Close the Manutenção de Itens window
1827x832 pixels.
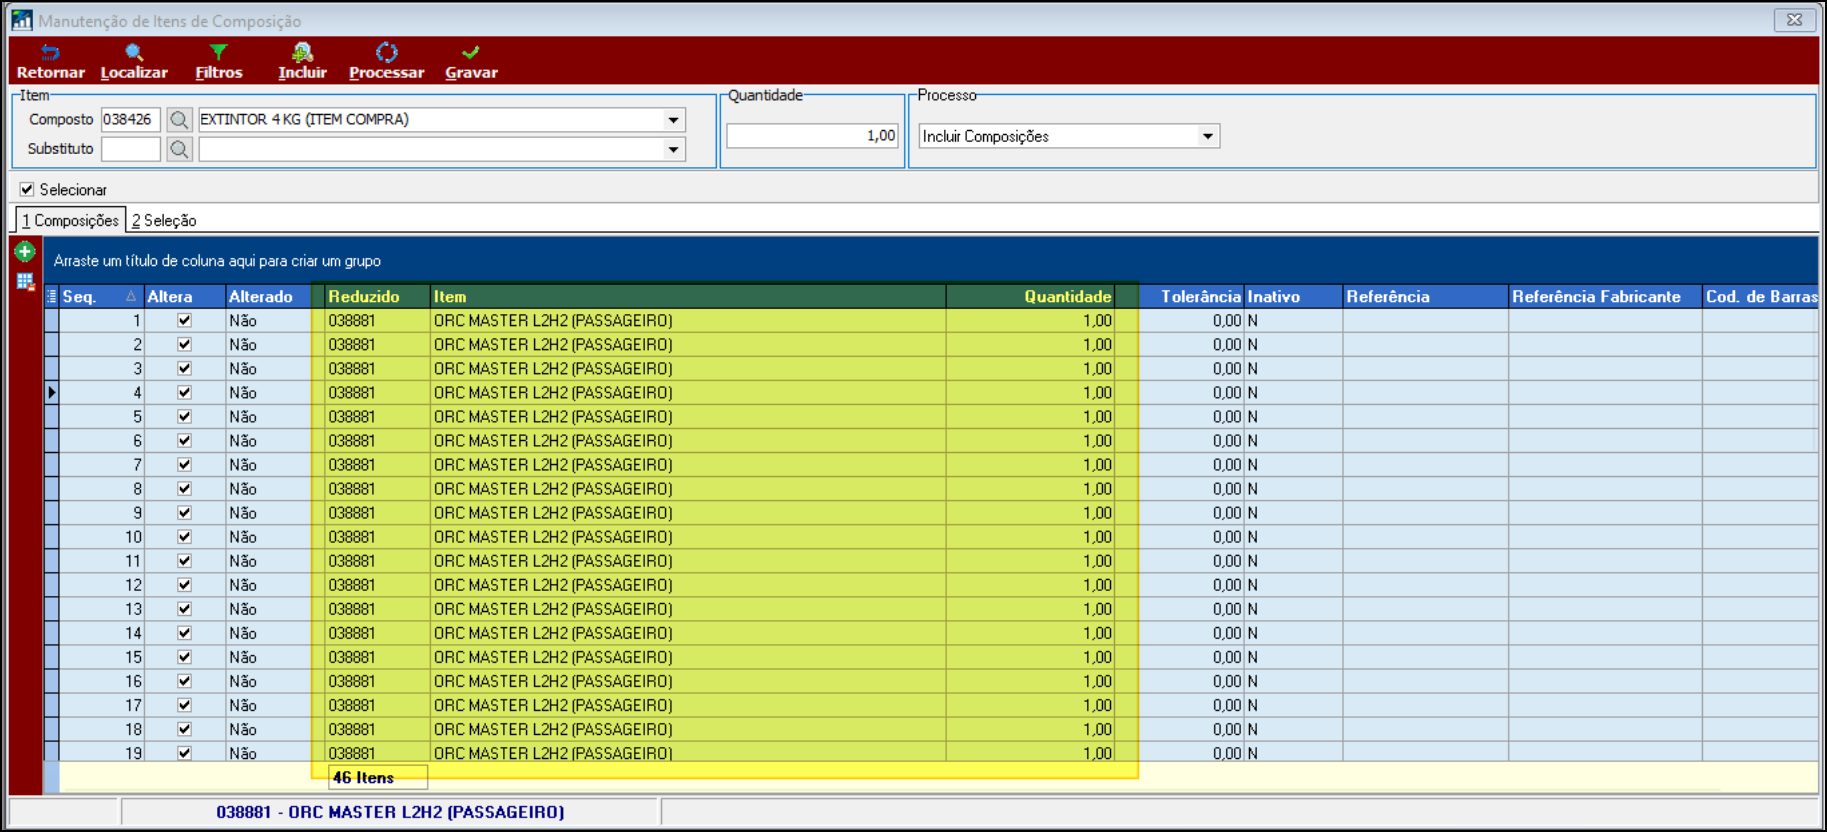[1795, 20]
